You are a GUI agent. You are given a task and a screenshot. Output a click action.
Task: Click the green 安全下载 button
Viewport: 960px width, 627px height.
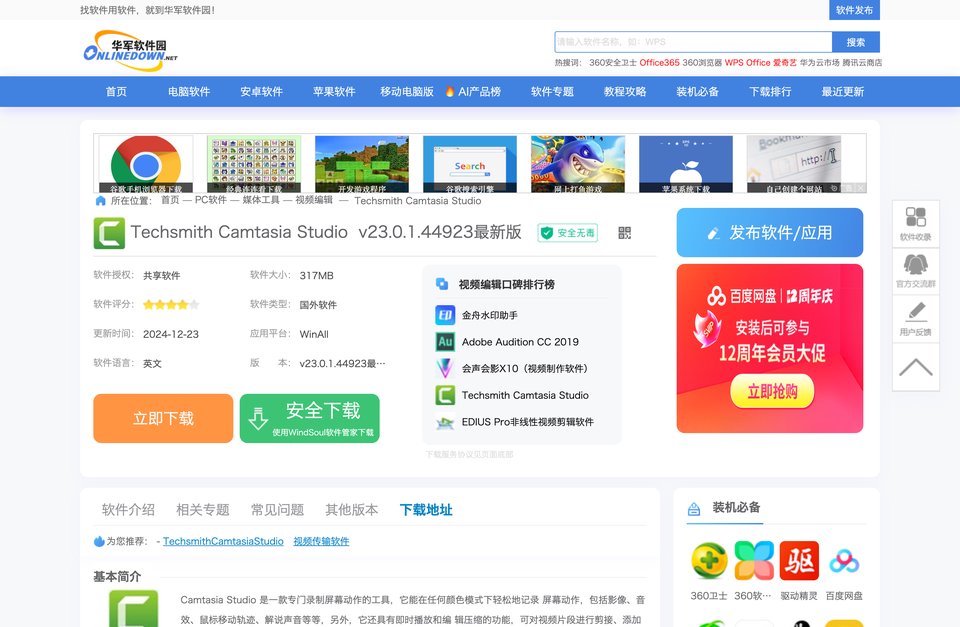tap(310, 418)
